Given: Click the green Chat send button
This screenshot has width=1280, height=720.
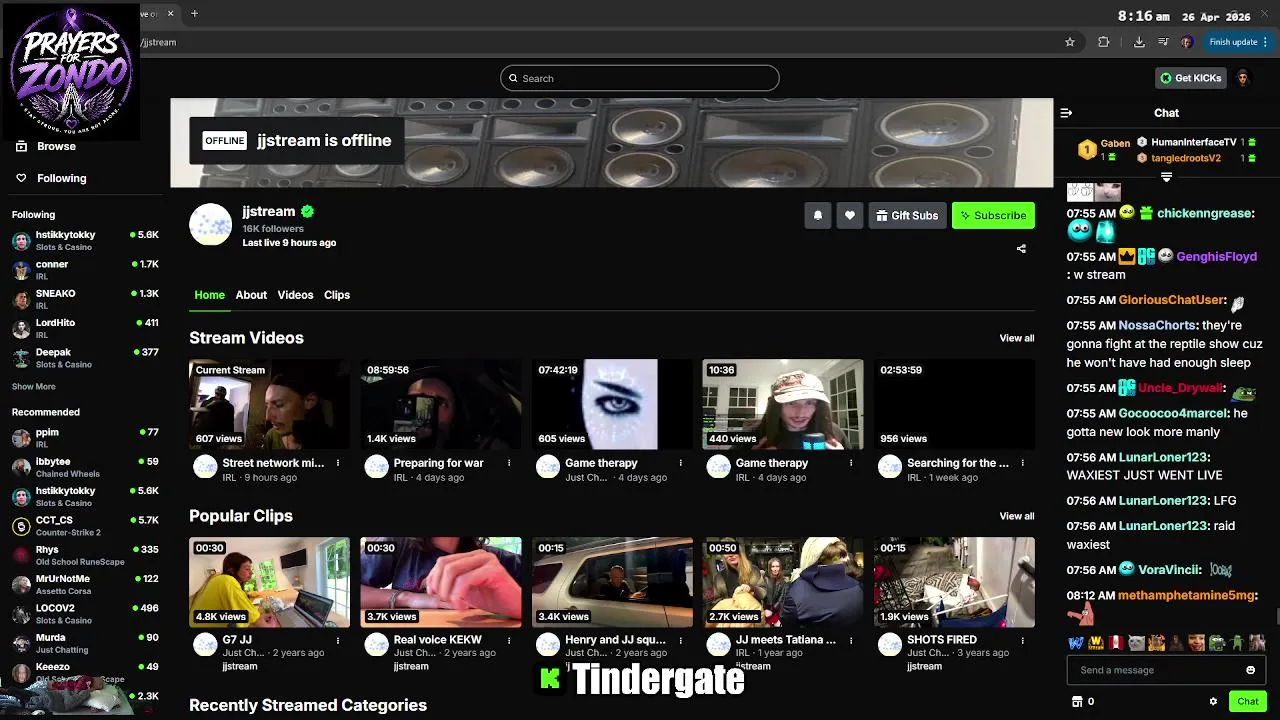Looking at the screenshot, I should (1247, 701).
